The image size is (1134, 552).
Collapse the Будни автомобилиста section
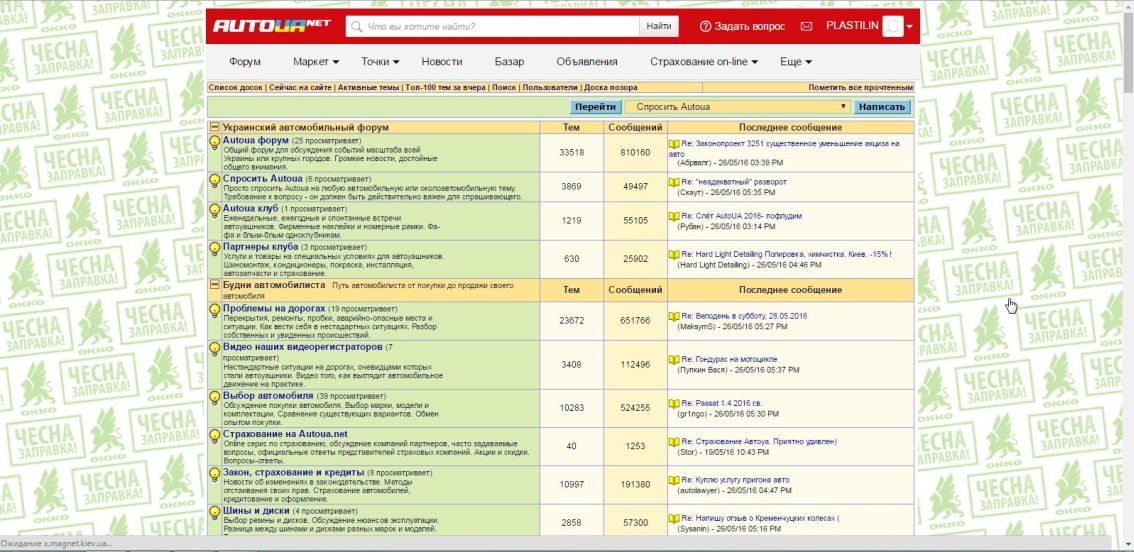click(214, 285)
